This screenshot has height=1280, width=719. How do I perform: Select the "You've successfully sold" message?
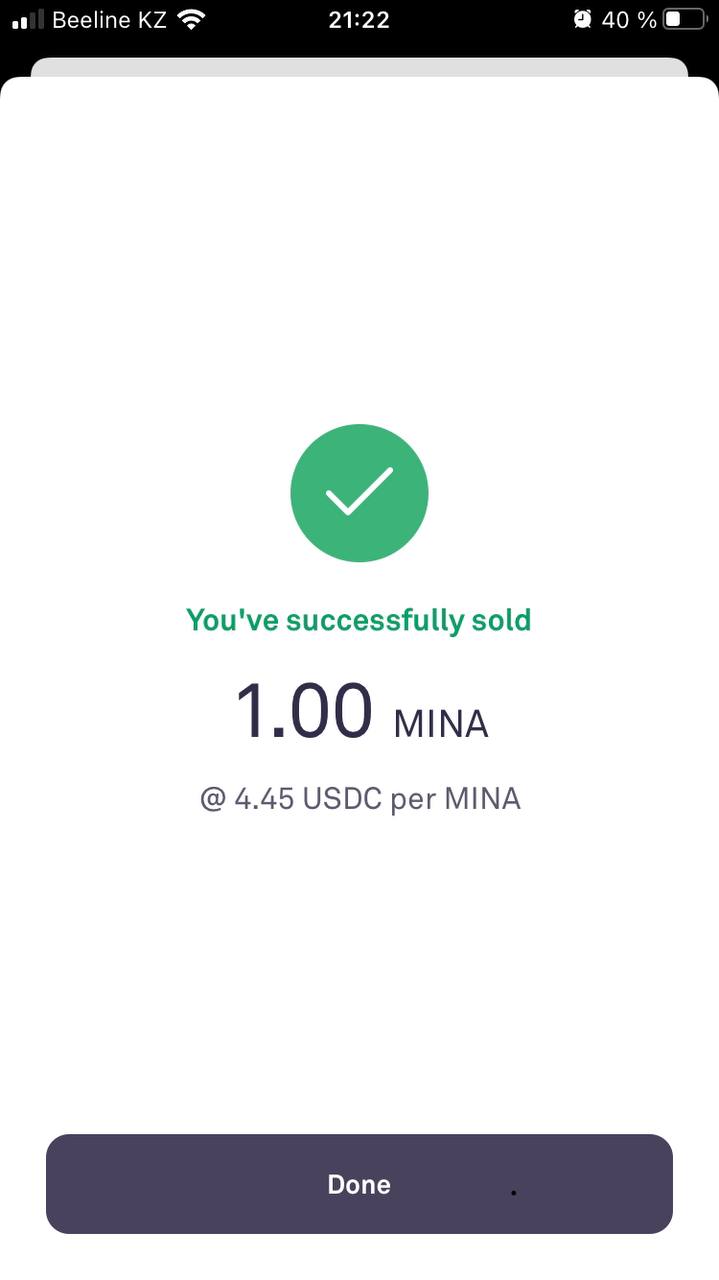coord(359,620)
